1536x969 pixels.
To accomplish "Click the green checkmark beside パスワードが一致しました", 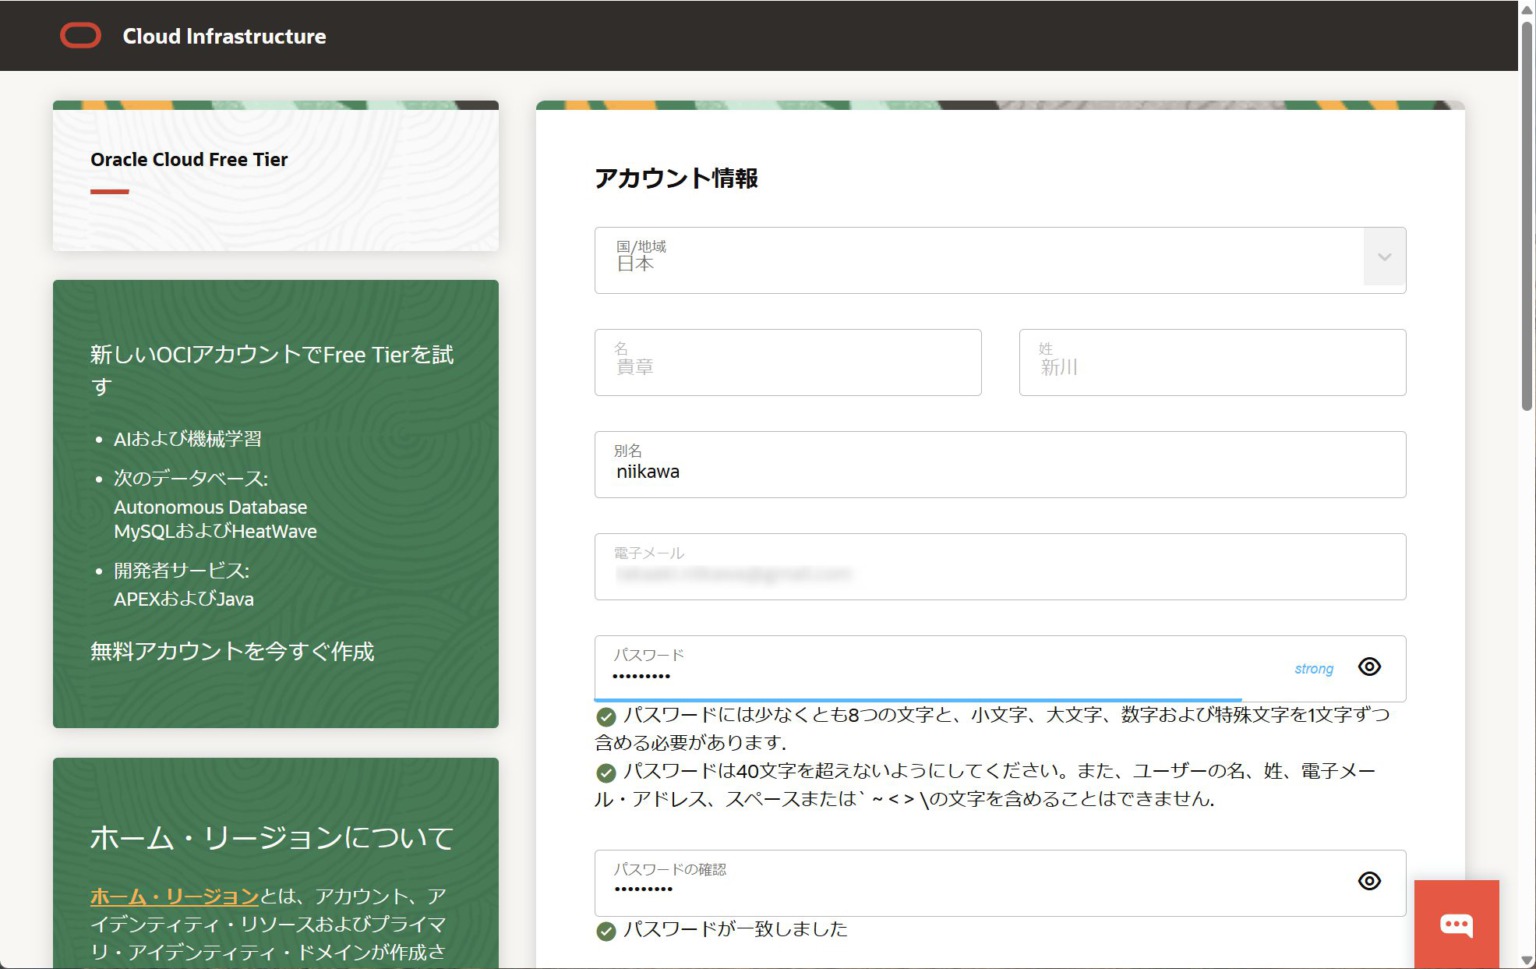I will 606,930.
